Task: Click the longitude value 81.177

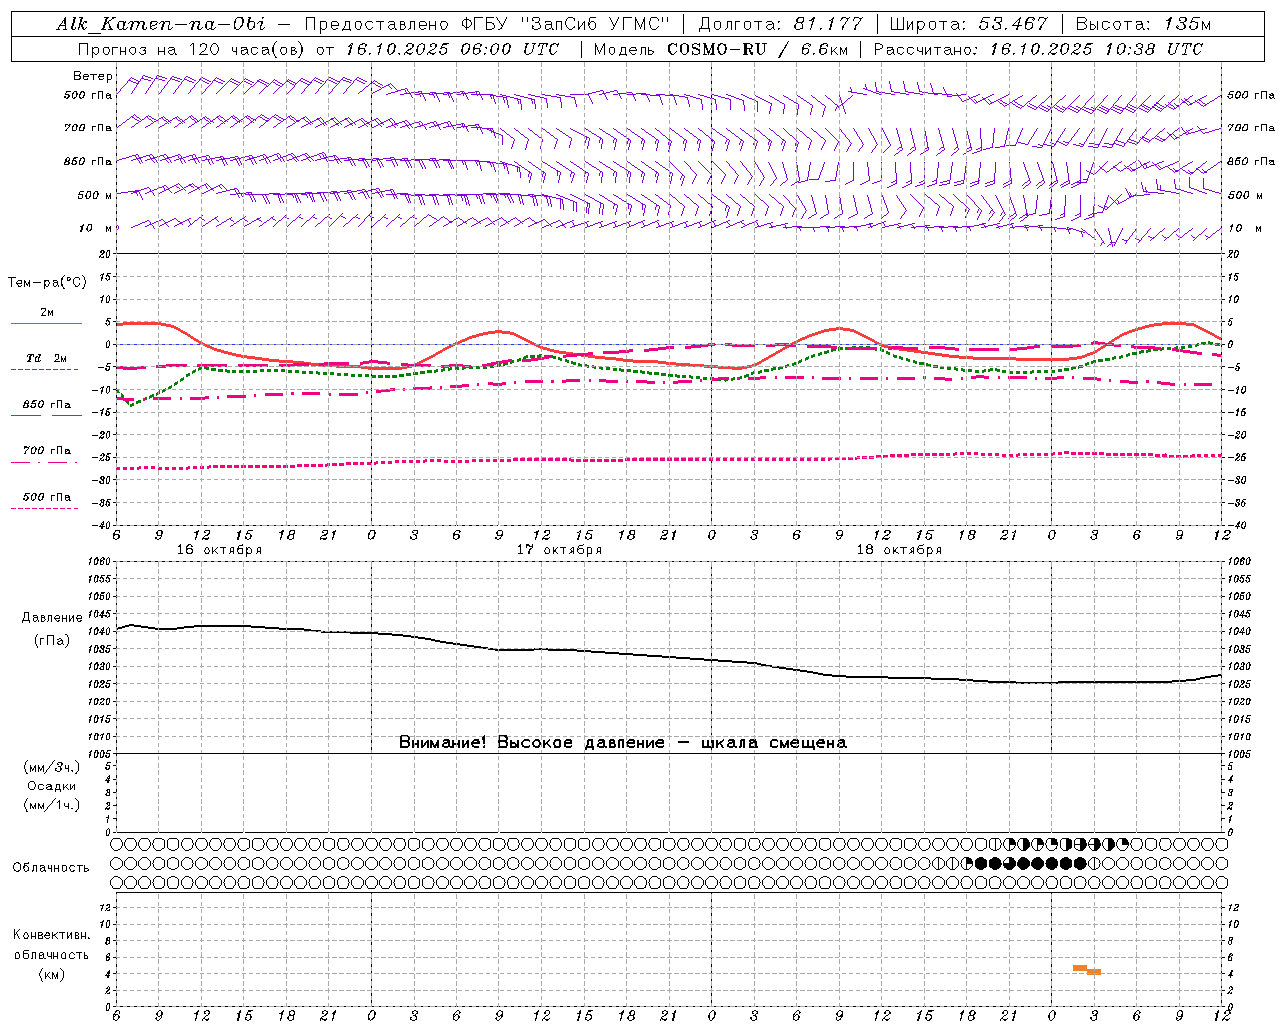Action: (x=827, y=24)
